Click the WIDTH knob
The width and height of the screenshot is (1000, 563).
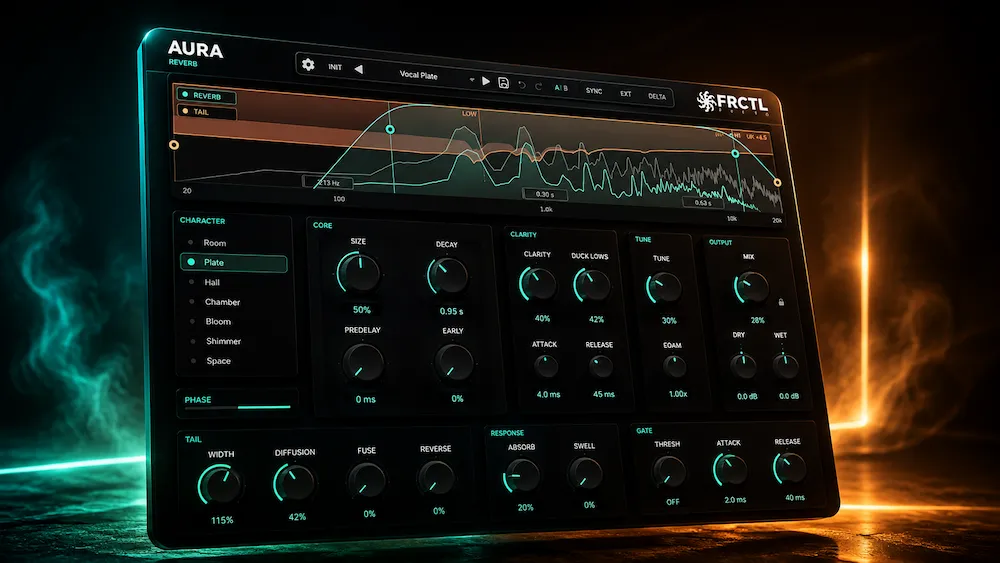click(x=220, y=485)
